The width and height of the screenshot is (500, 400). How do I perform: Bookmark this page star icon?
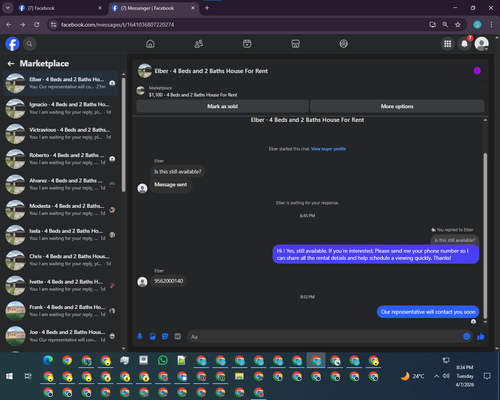click(x=458, y=24)
